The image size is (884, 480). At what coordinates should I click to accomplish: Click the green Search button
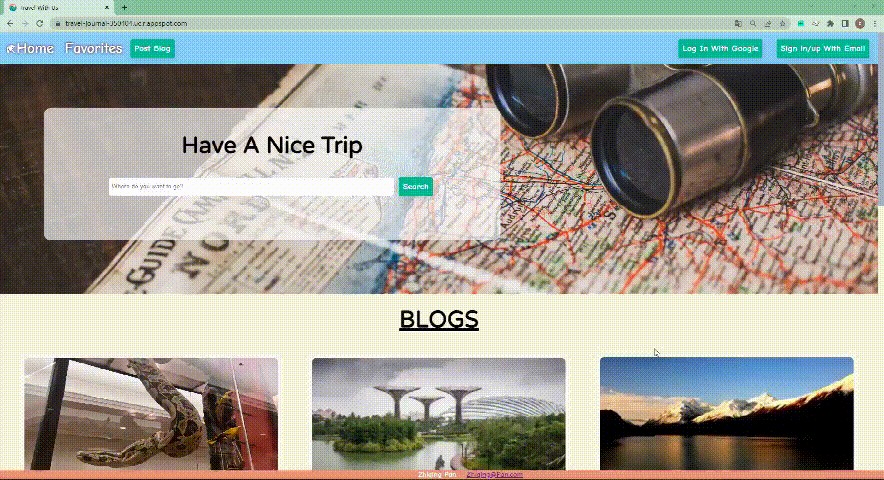(x=416, y=187)
